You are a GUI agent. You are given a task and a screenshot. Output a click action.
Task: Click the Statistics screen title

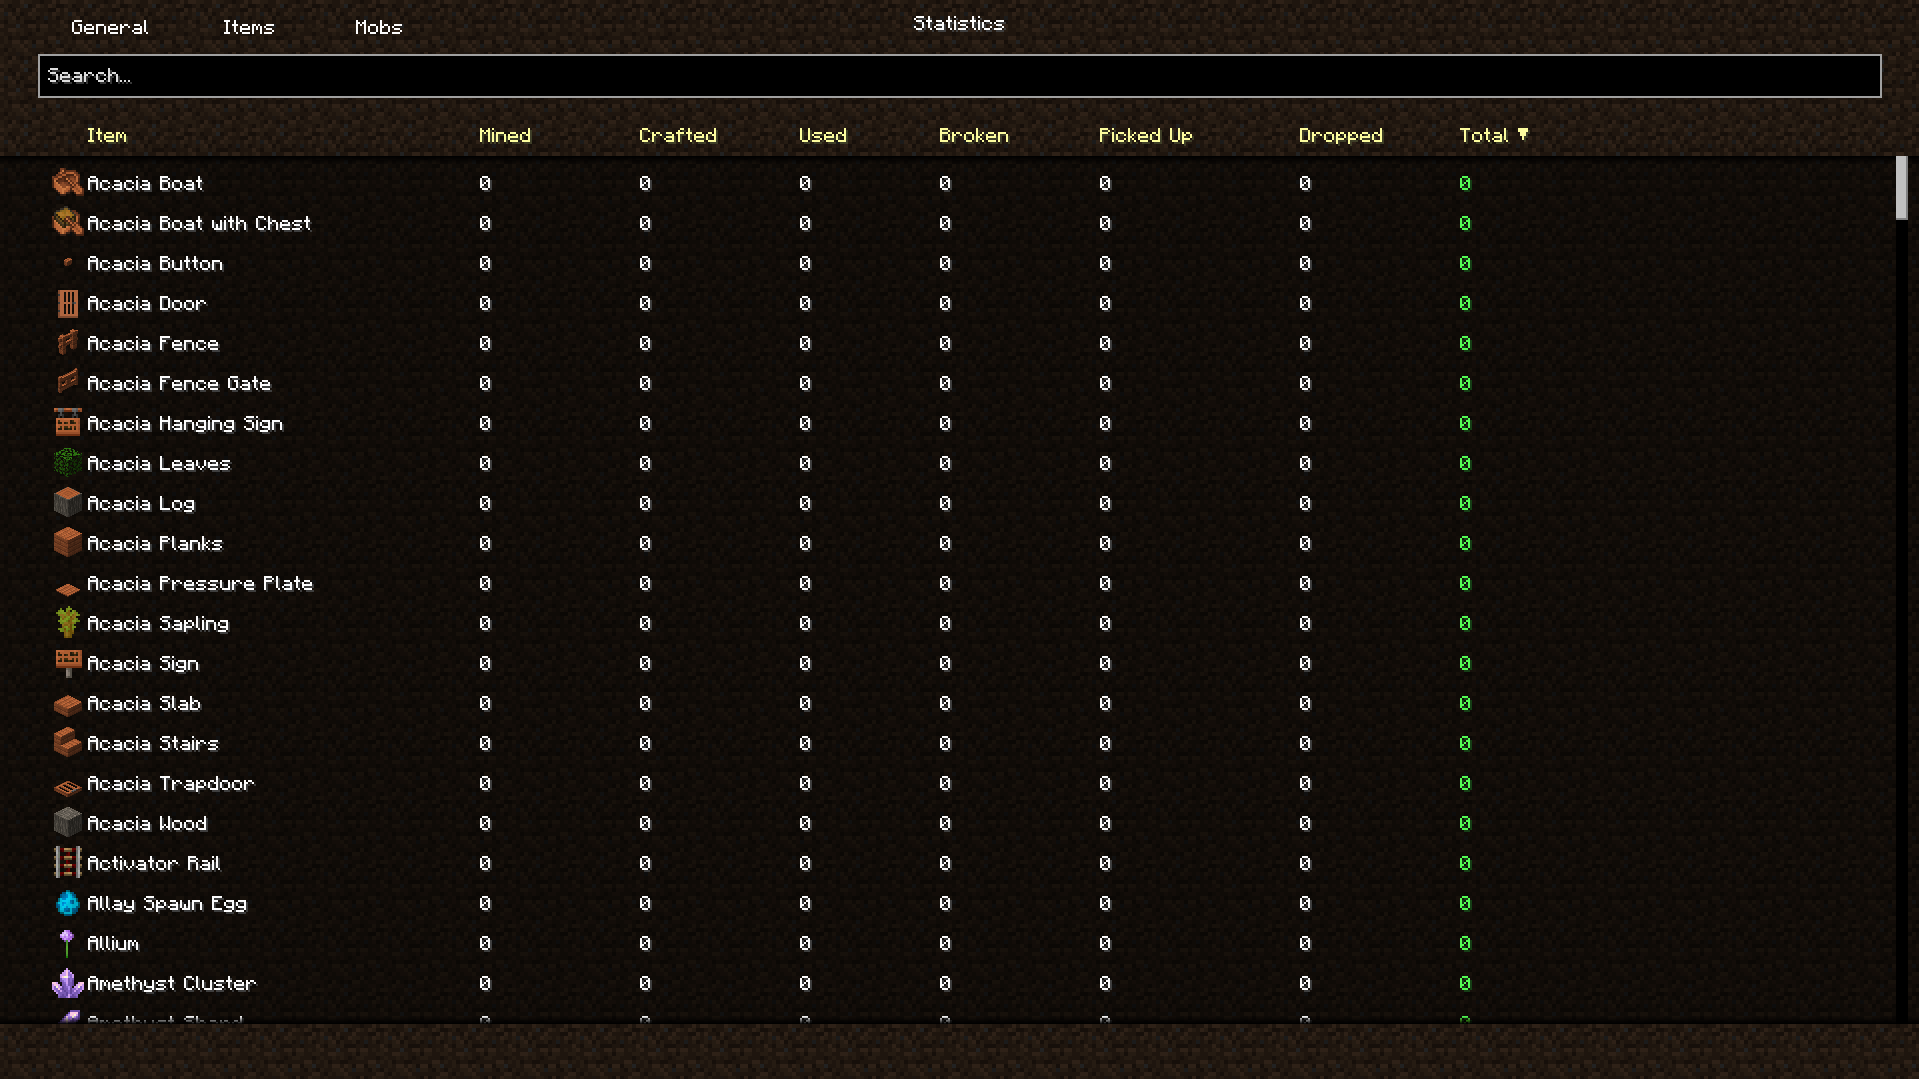tap(958, 24)
